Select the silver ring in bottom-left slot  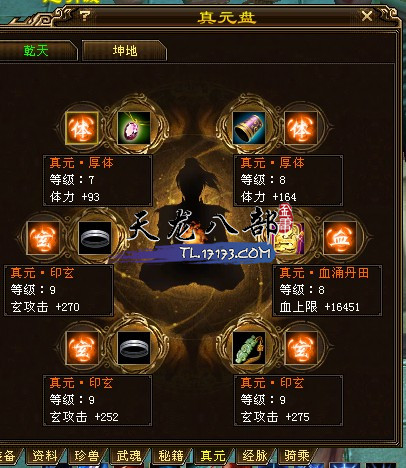(134, 348)
